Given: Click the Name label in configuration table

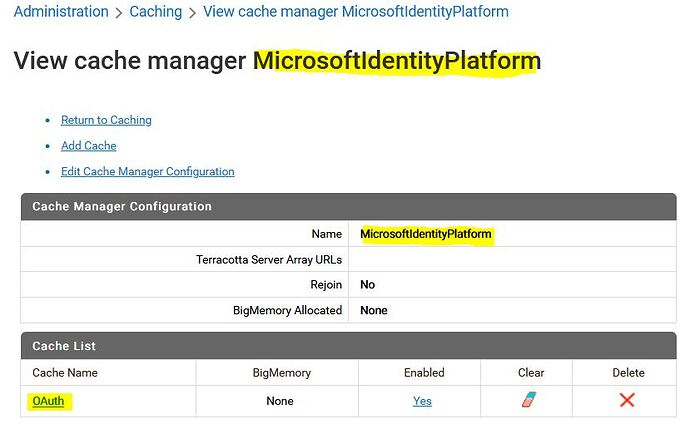Looking at the screenshot, I should pyautogui.click(x=327, y=234).
